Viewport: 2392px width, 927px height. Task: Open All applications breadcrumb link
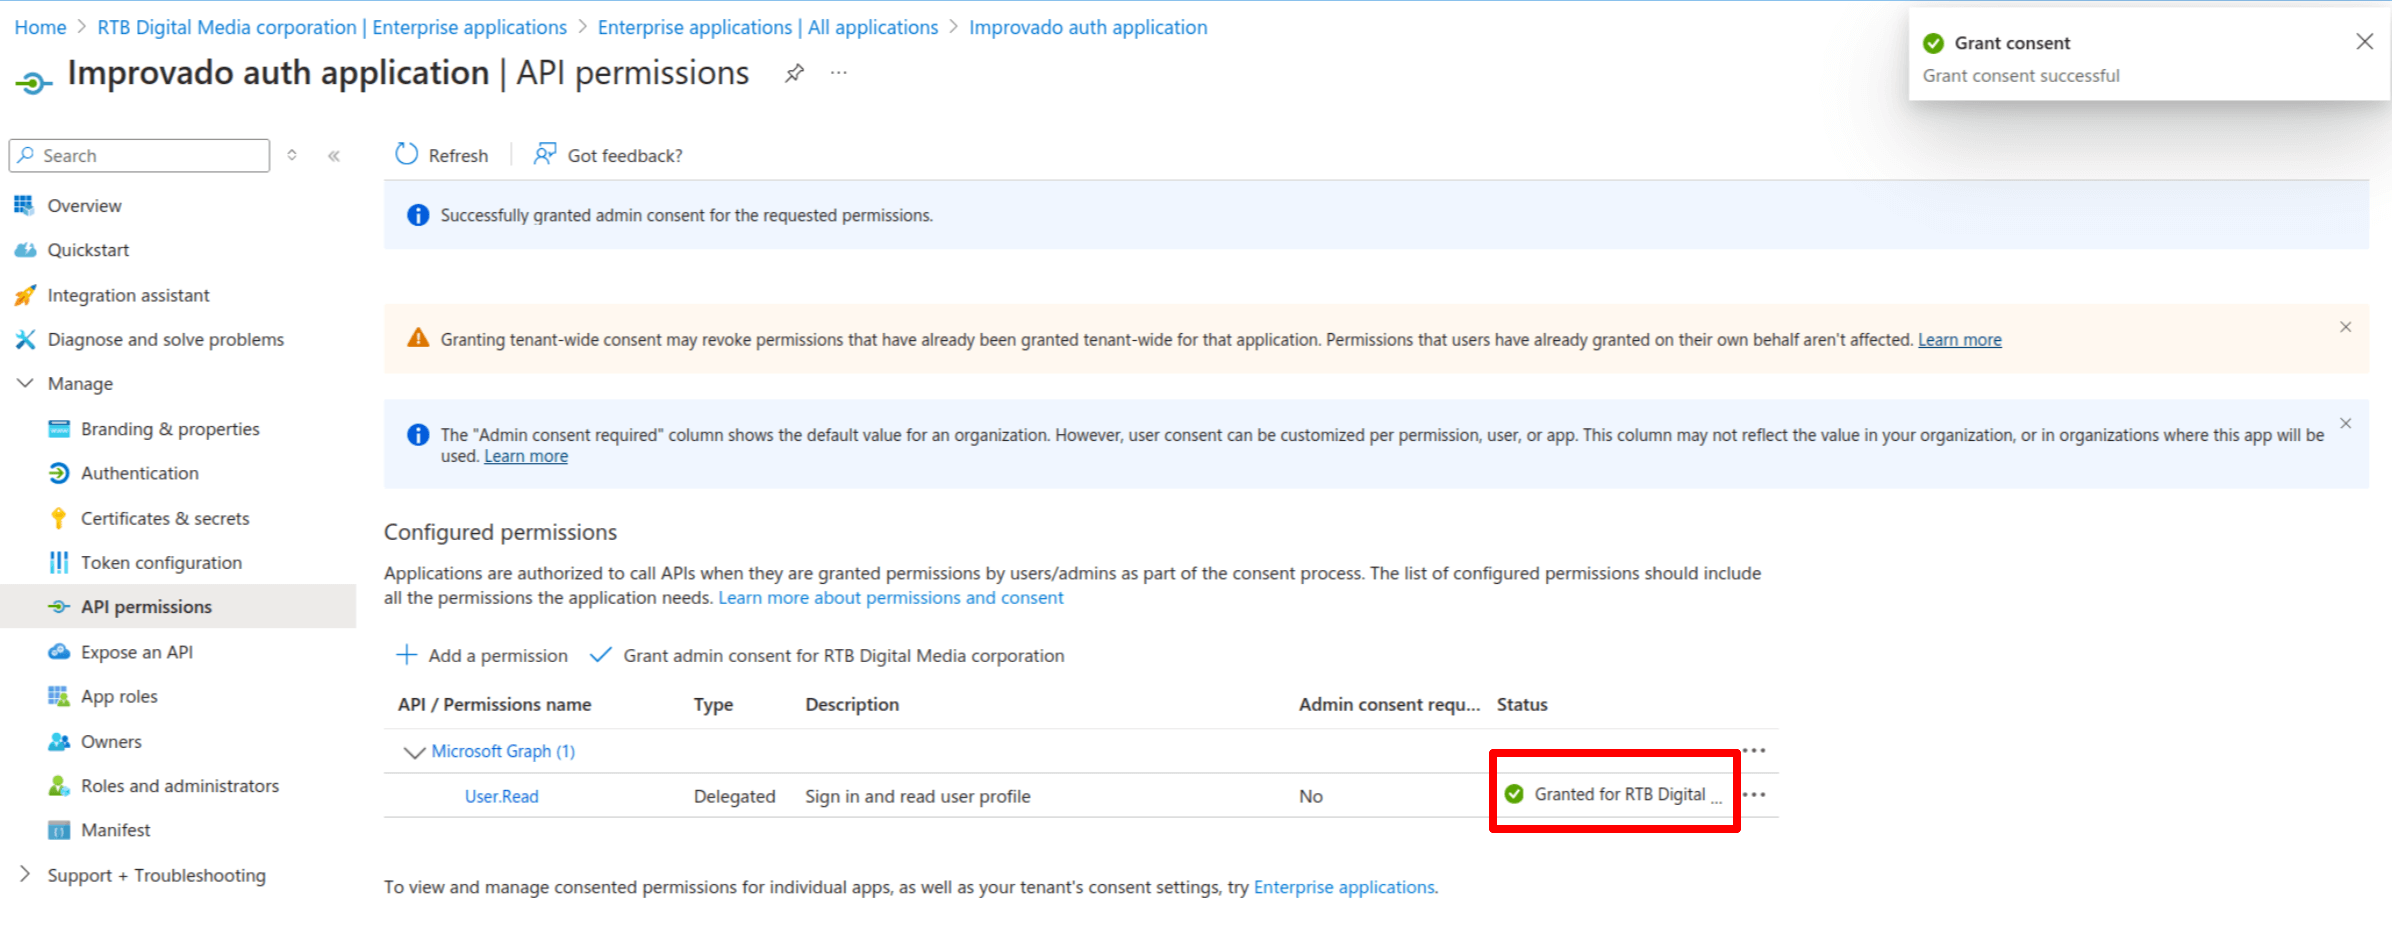click(768, 27)
